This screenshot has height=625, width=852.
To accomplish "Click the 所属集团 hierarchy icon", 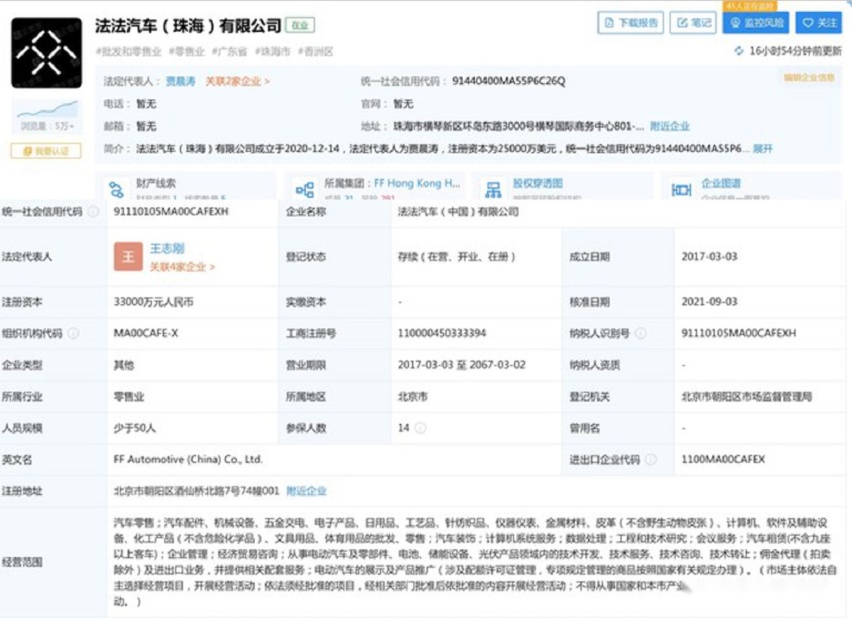I will [304, 190].
